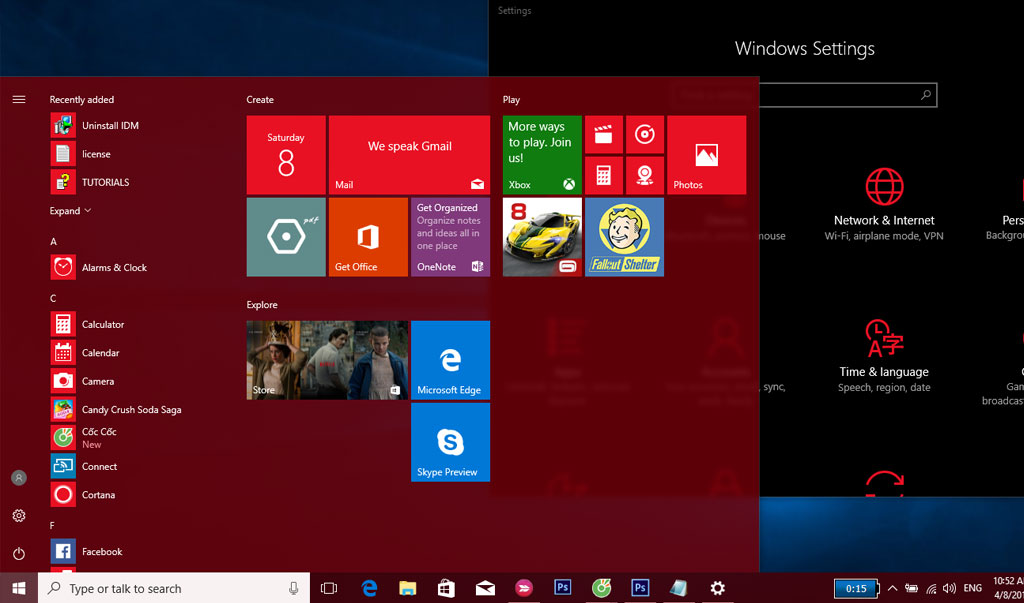Open Task View in the taskbar
Screen dimensions: 1024x603
[x=328, y=589]
